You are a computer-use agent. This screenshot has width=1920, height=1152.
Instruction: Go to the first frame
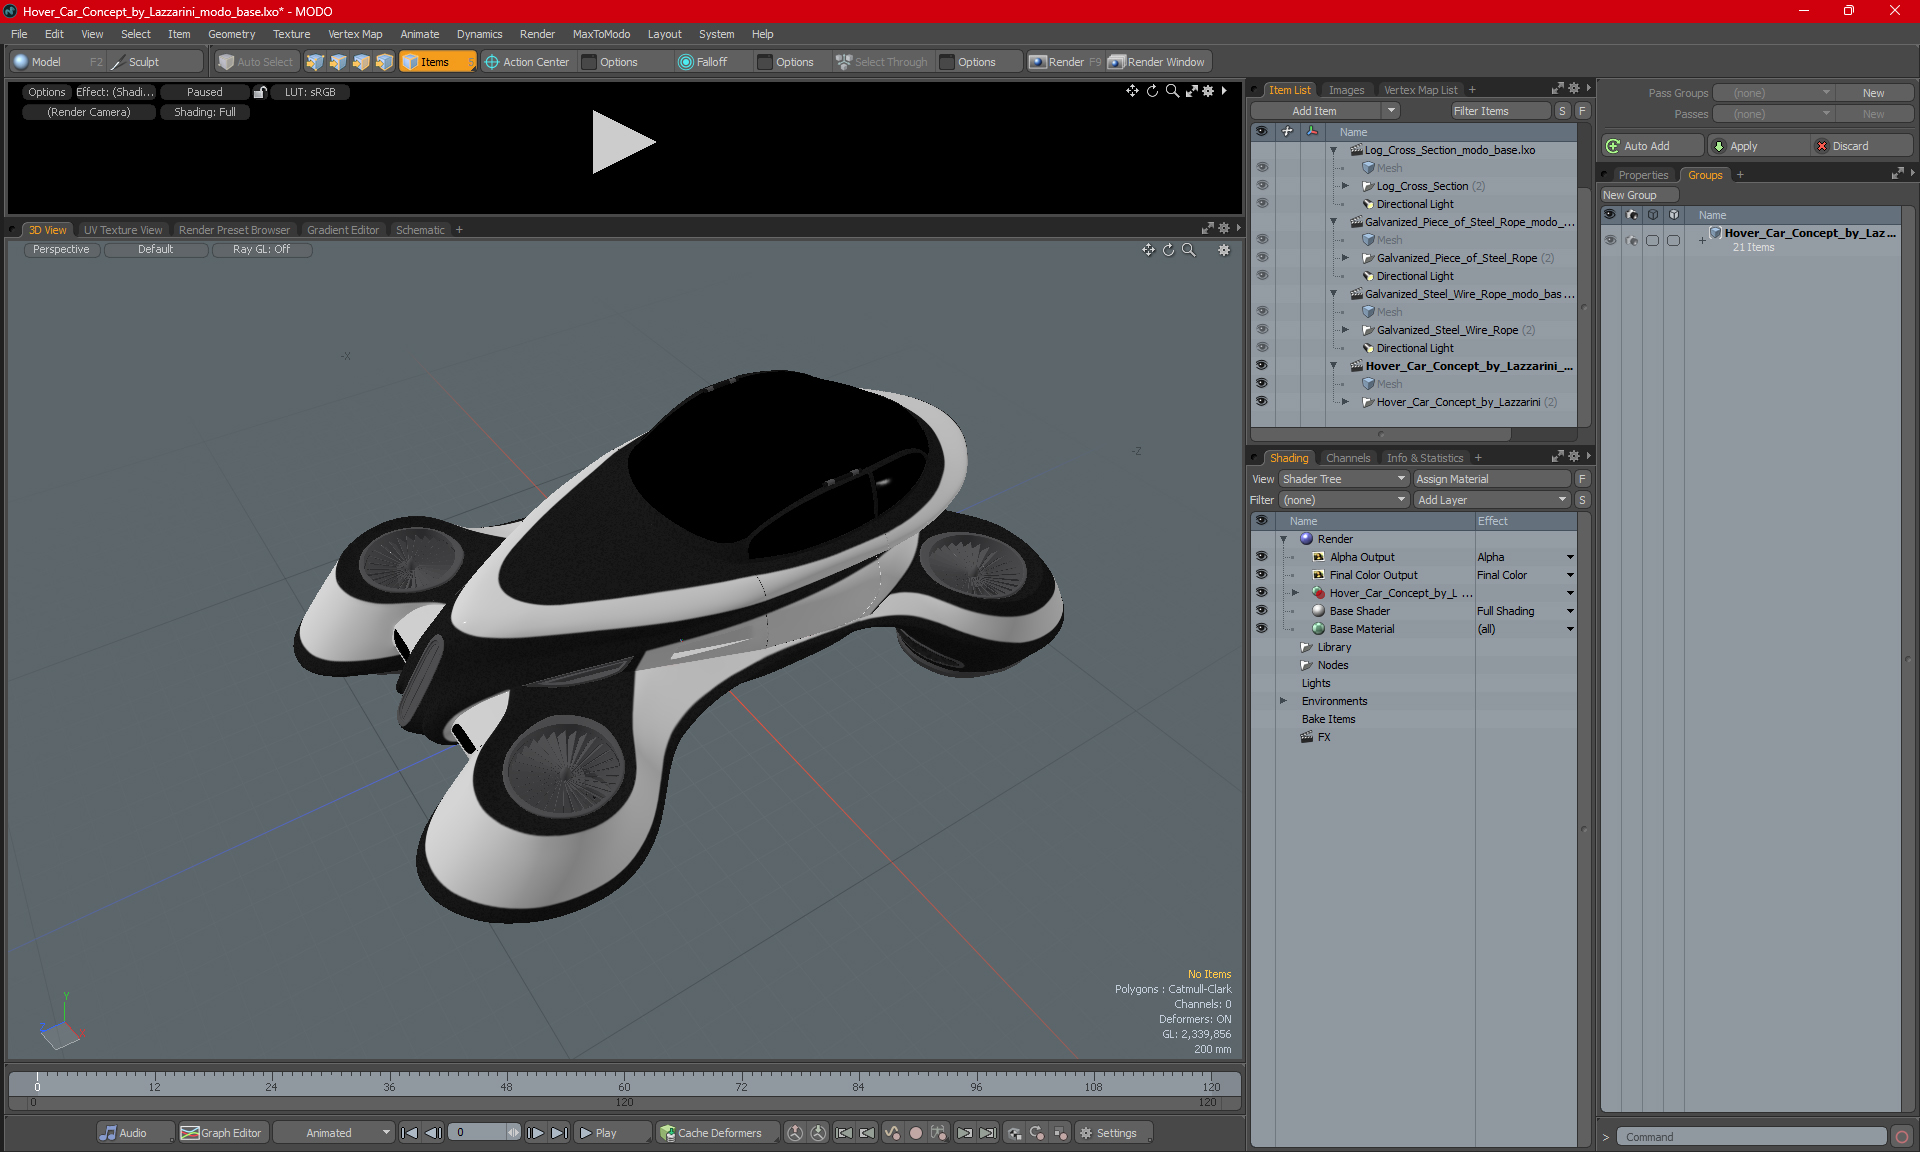409,1133
